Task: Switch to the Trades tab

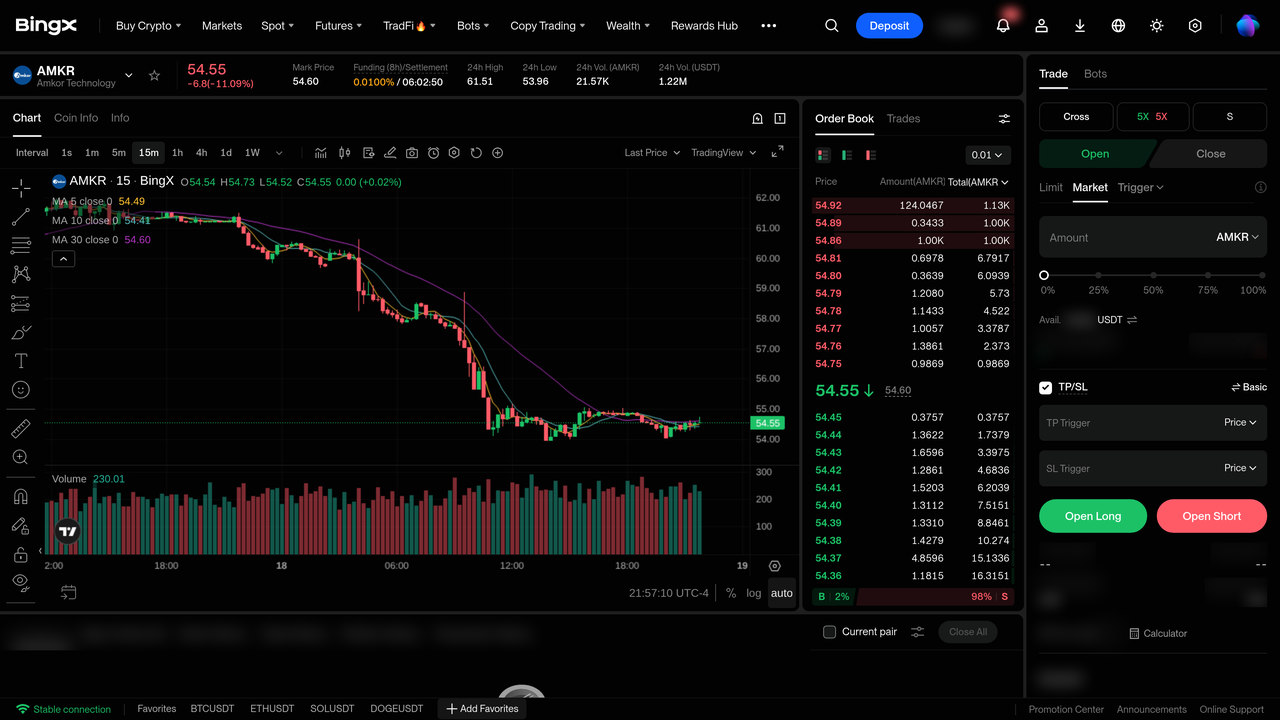Action: (x=903, y=119)
